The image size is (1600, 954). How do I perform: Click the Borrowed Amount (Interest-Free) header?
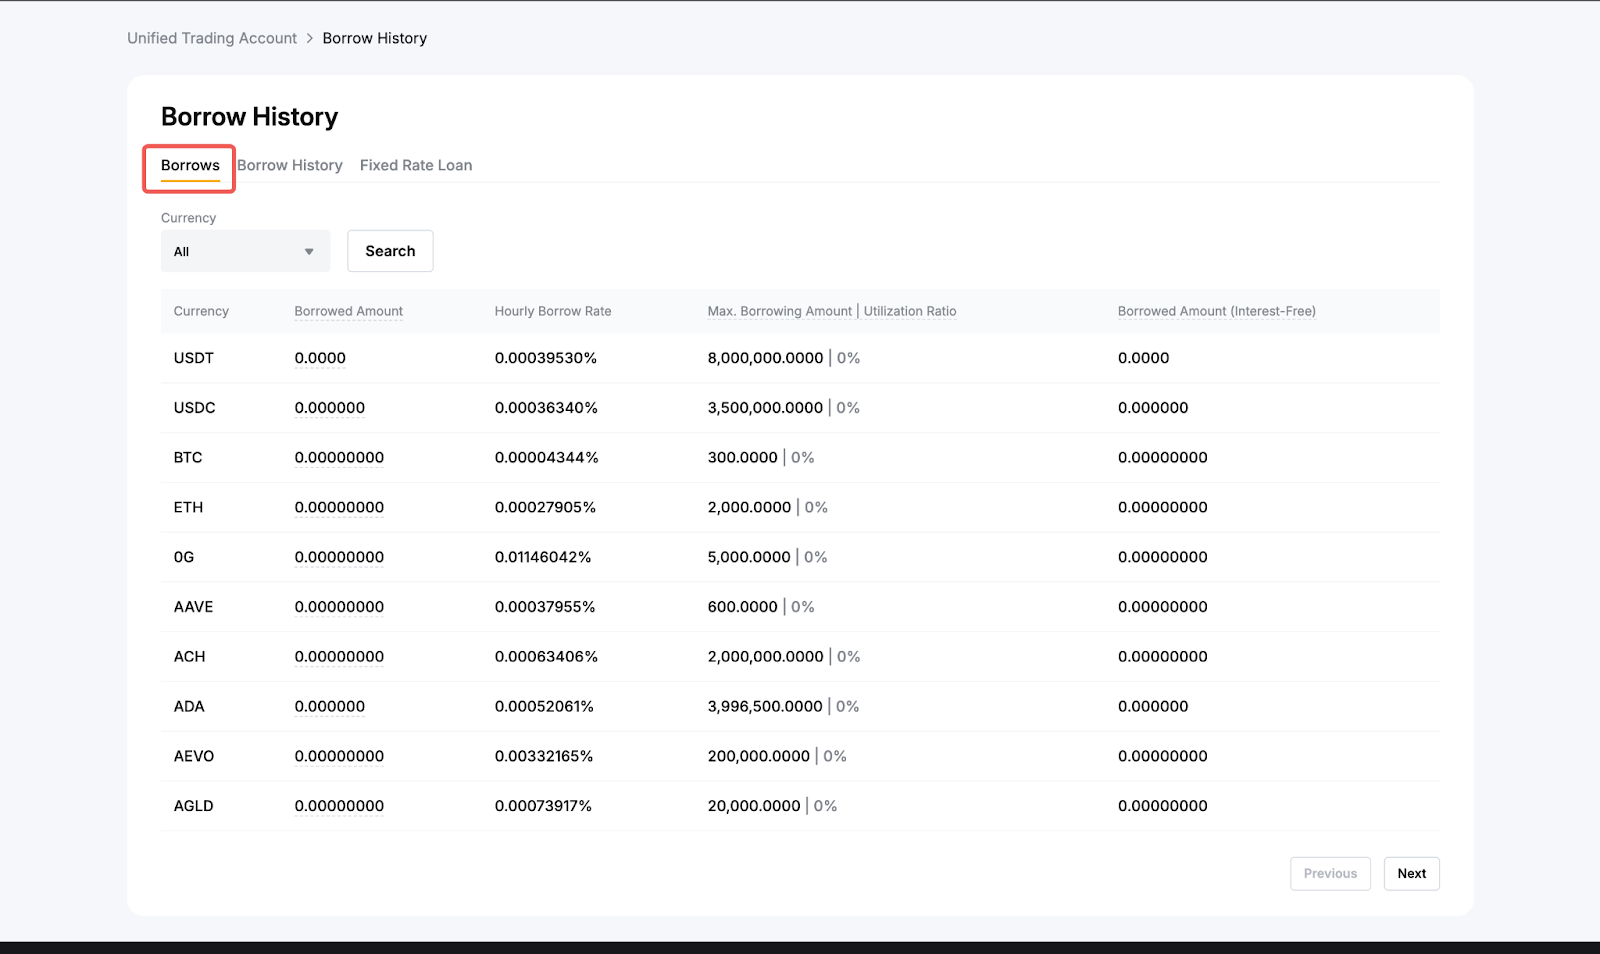1216,311
